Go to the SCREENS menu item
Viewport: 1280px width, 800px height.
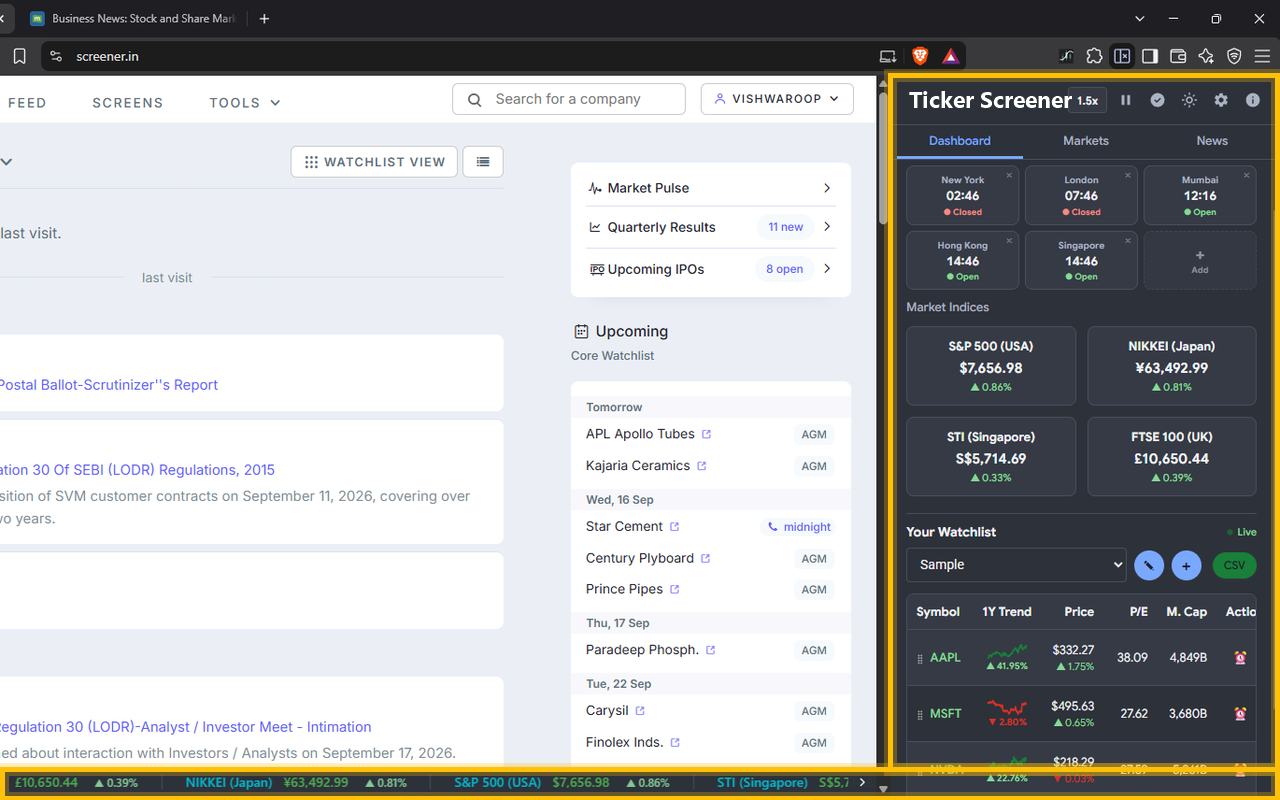(x=128, y=102)
